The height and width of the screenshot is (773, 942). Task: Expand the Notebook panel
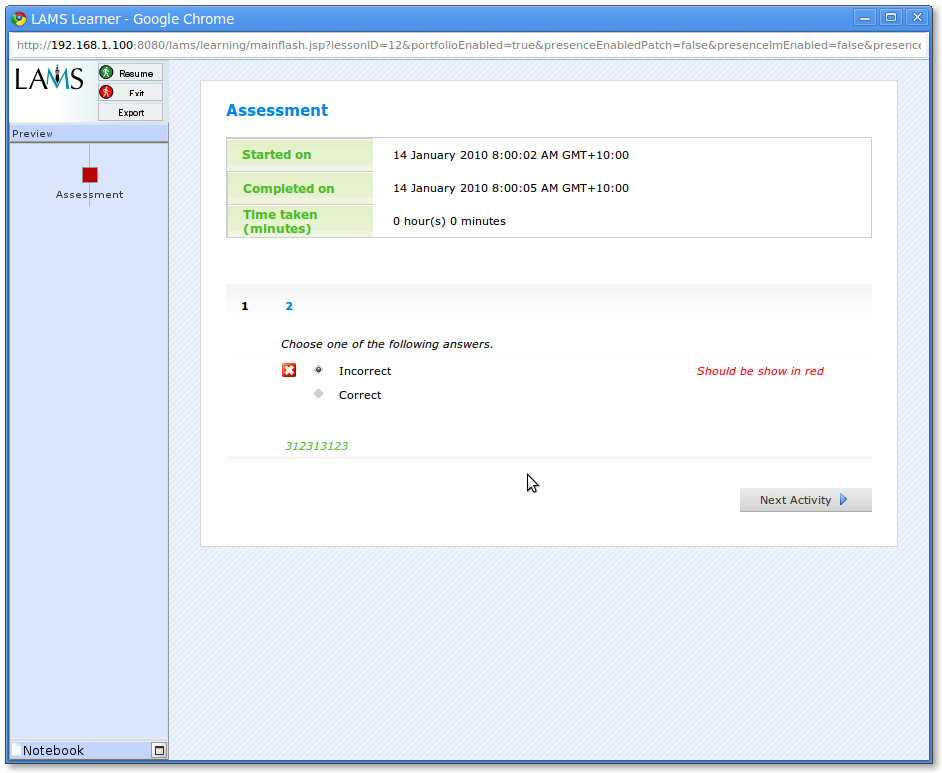click(158, 750)
